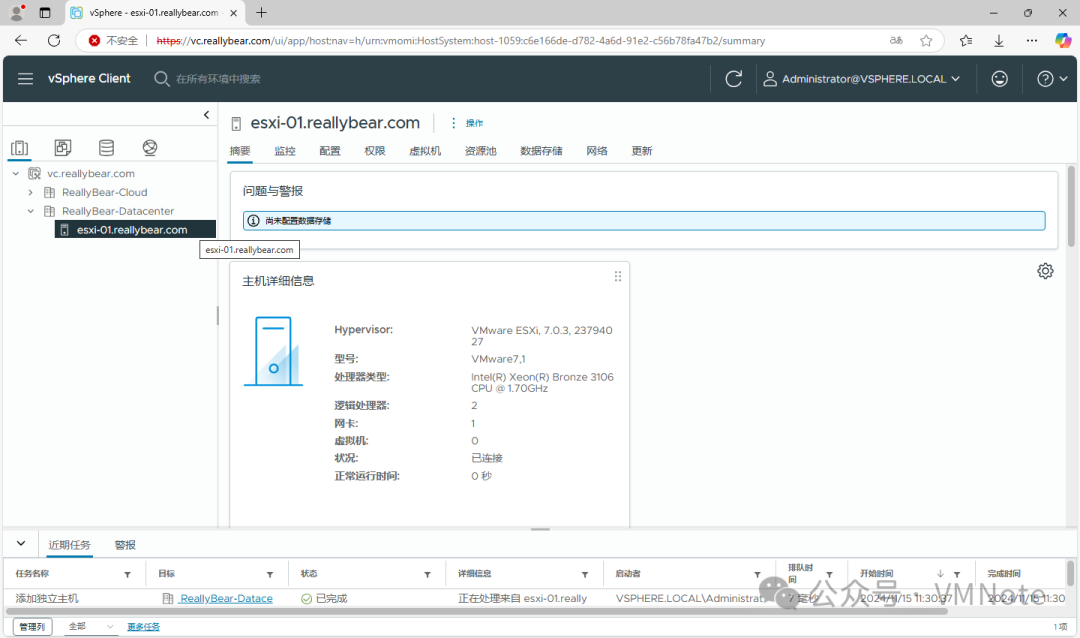
Task: Filter the 排队时间 column
Action: tap(829, 575)
